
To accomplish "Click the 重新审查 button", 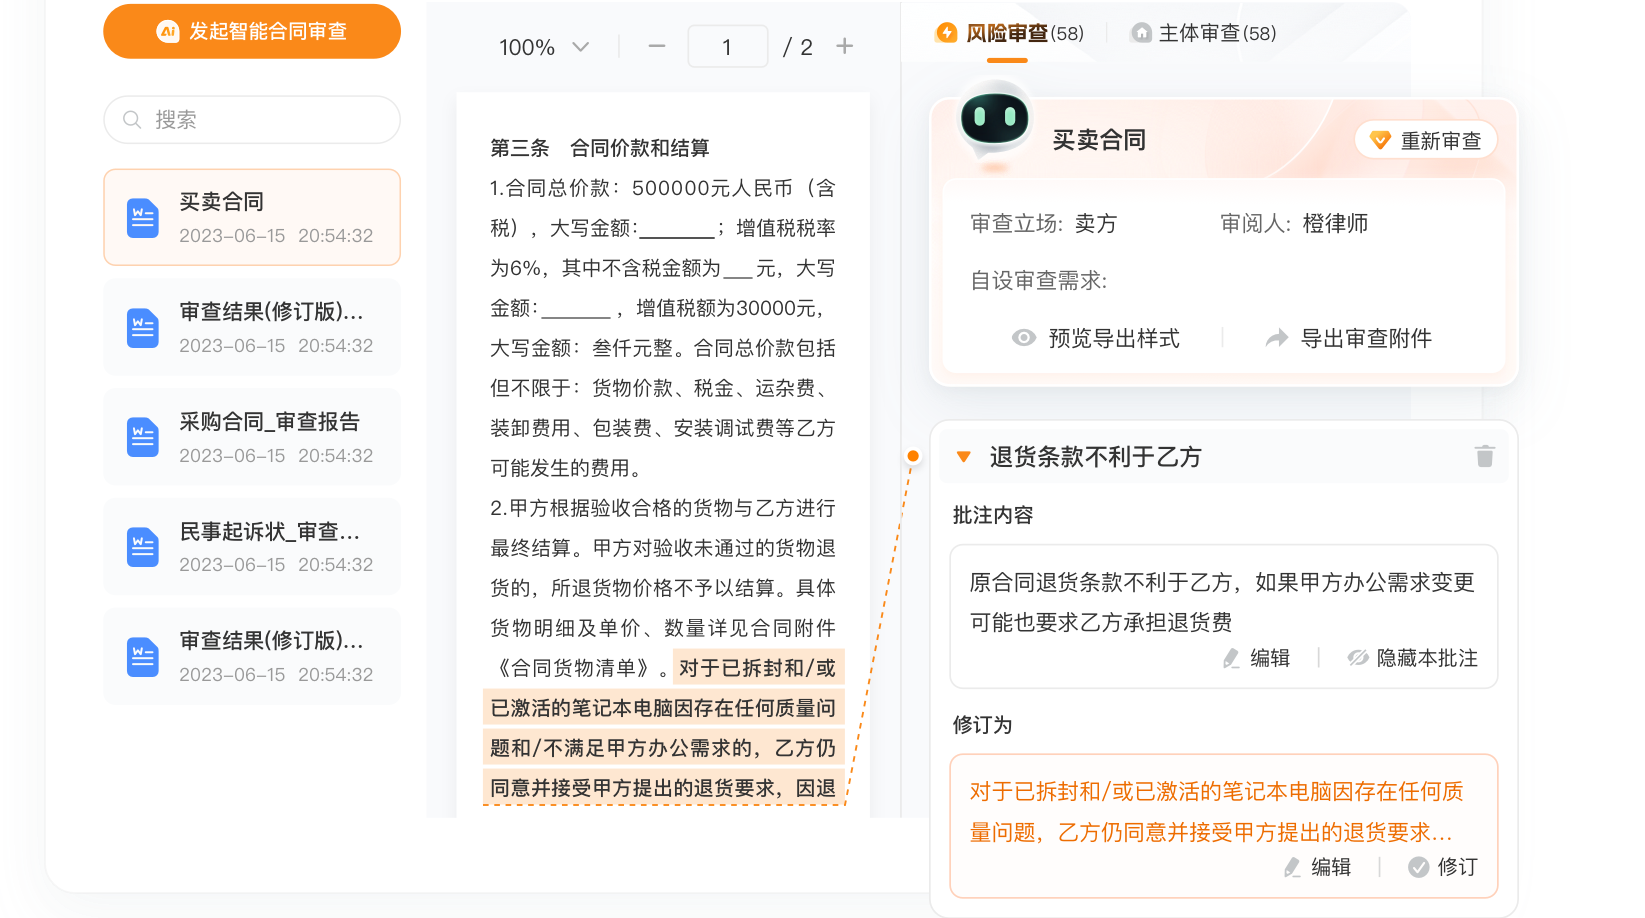I will (x=1426, y=140).
